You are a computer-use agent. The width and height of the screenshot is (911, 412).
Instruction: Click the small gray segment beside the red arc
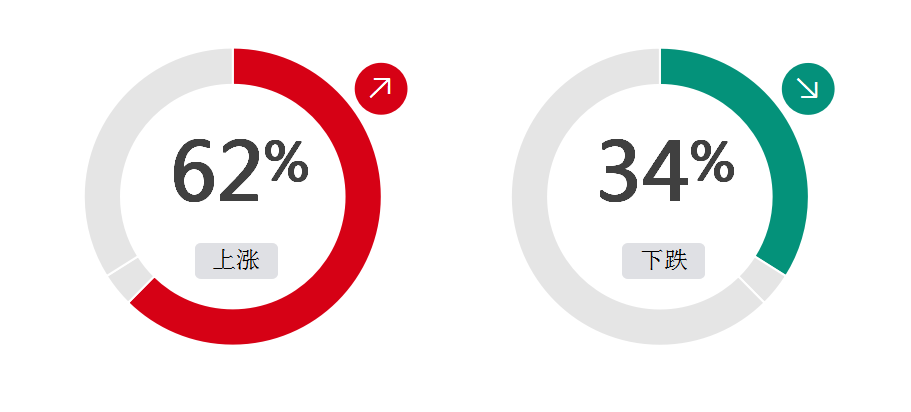131,279
